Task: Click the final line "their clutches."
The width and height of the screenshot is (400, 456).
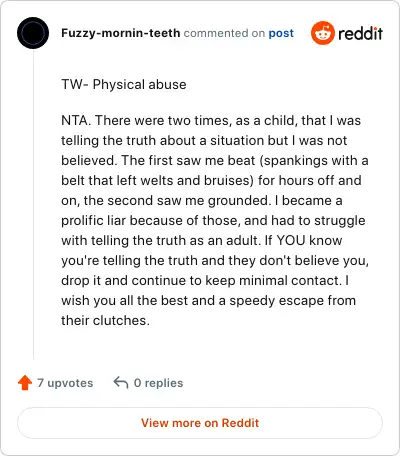Action: tap(105, 320)
